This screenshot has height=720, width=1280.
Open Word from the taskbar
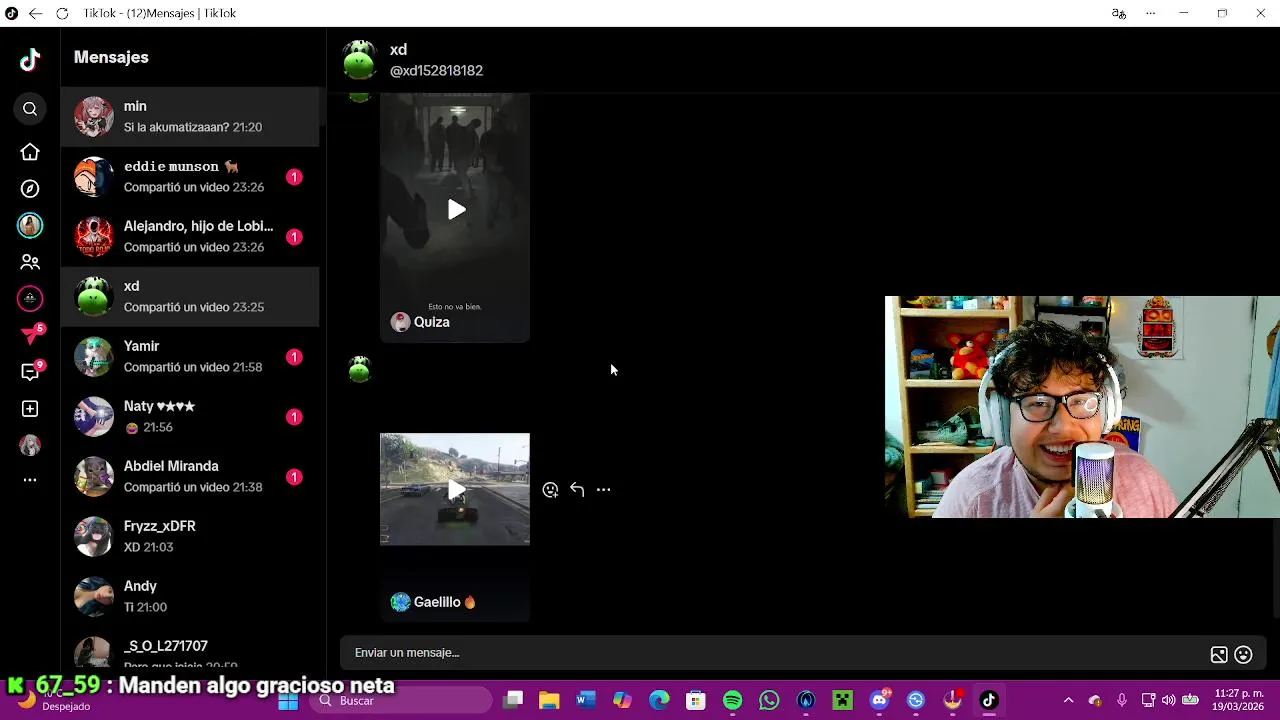pos(585,701)
